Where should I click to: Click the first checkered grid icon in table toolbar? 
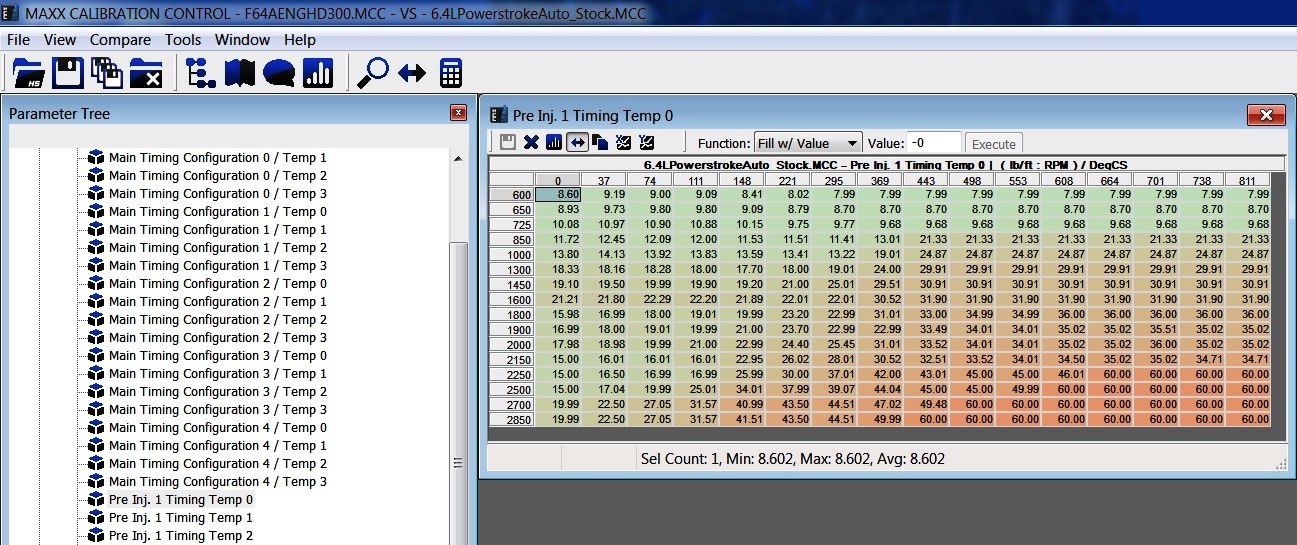[623, 142]
